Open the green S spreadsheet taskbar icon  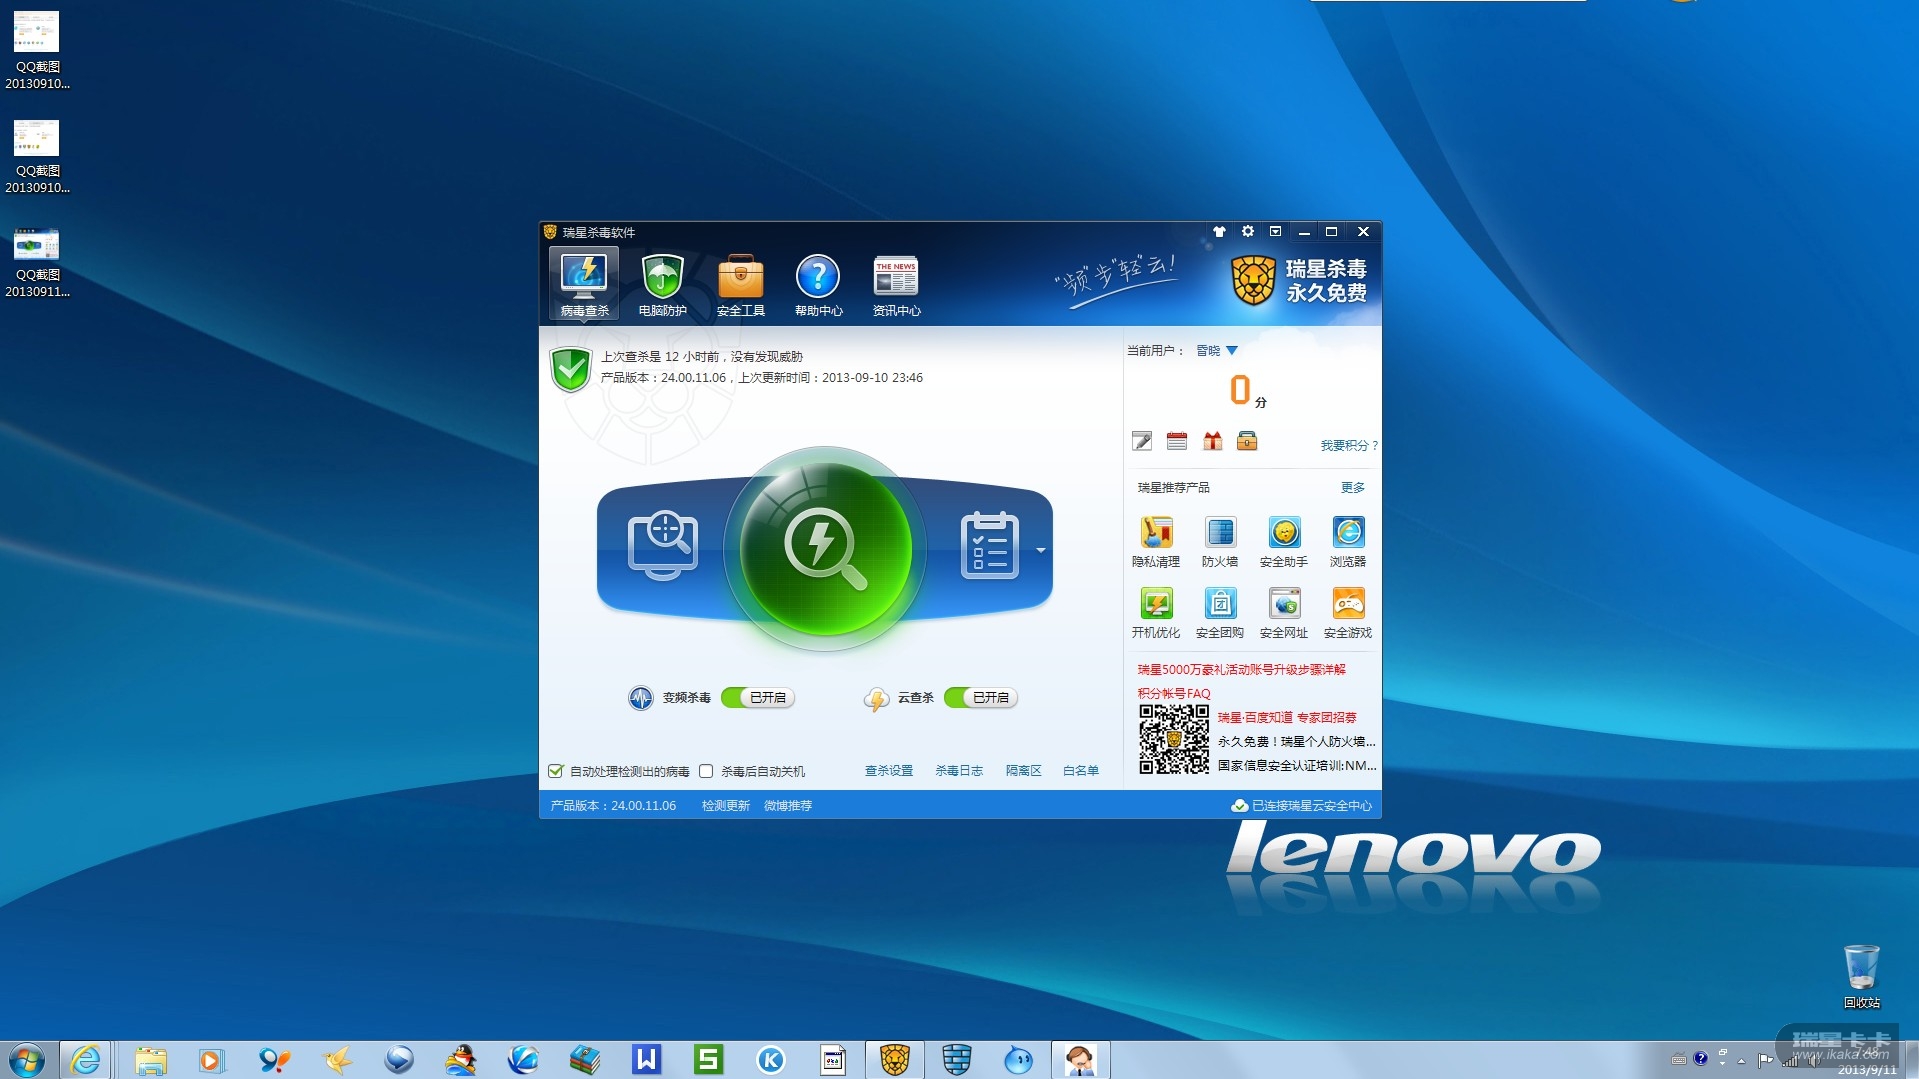click(708, 1060)
